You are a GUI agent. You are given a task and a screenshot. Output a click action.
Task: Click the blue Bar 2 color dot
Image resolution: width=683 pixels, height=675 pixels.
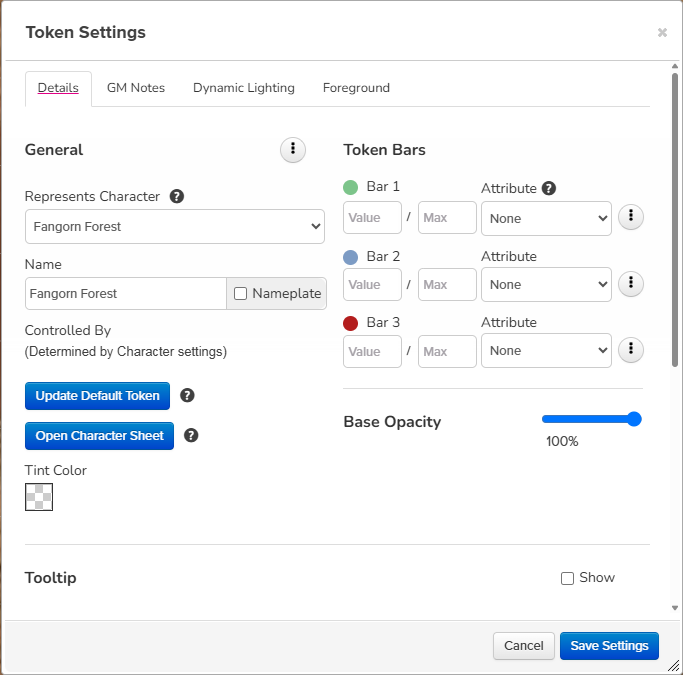click(x=351, y=257)
